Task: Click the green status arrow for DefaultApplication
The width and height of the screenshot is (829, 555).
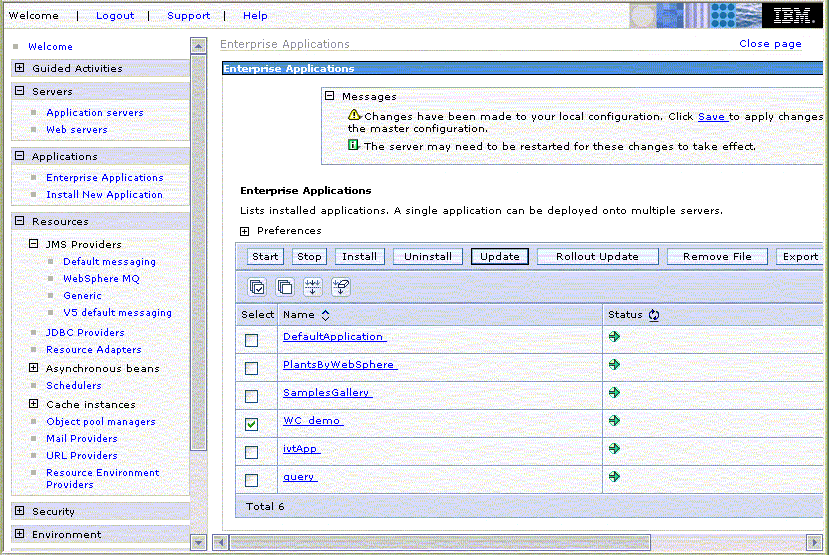Action: click(614, 337)
